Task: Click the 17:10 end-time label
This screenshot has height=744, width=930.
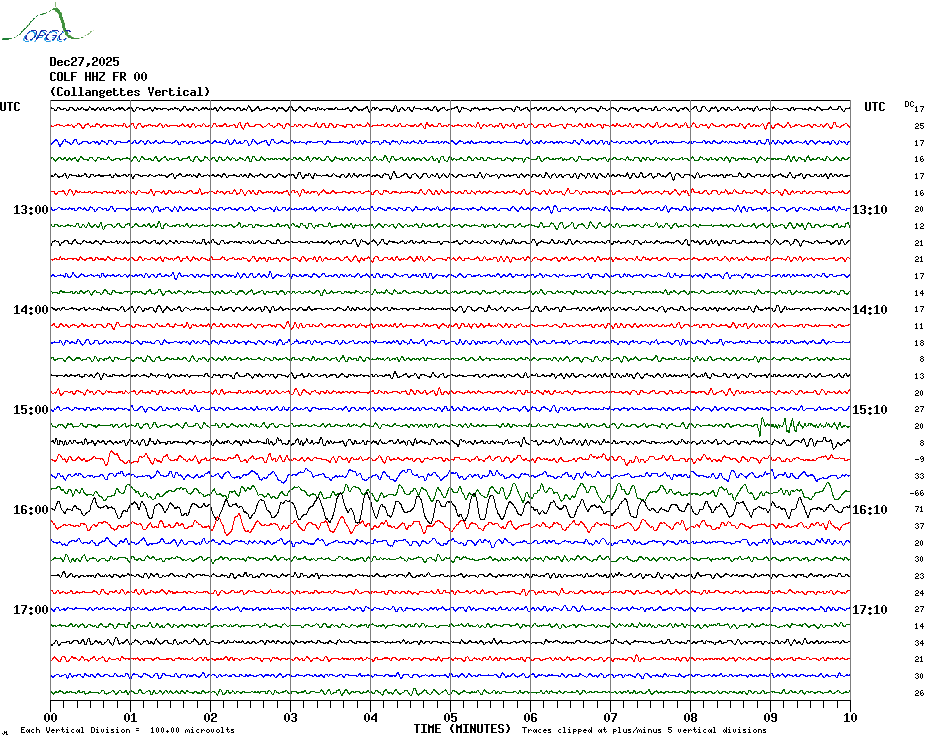Action: pyautogui.click(x=870, y=610)
